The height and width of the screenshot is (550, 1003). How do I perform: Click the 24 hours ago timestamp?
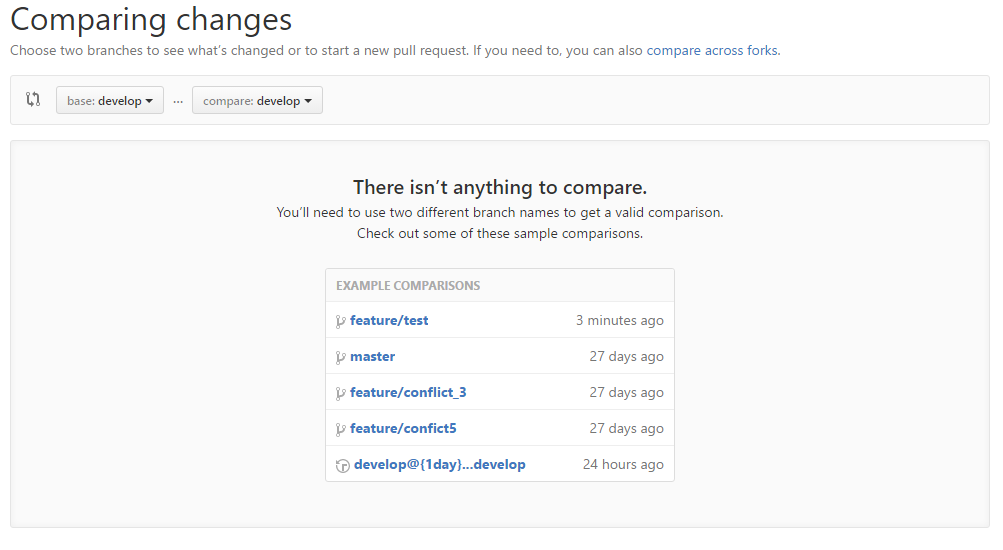623,465
